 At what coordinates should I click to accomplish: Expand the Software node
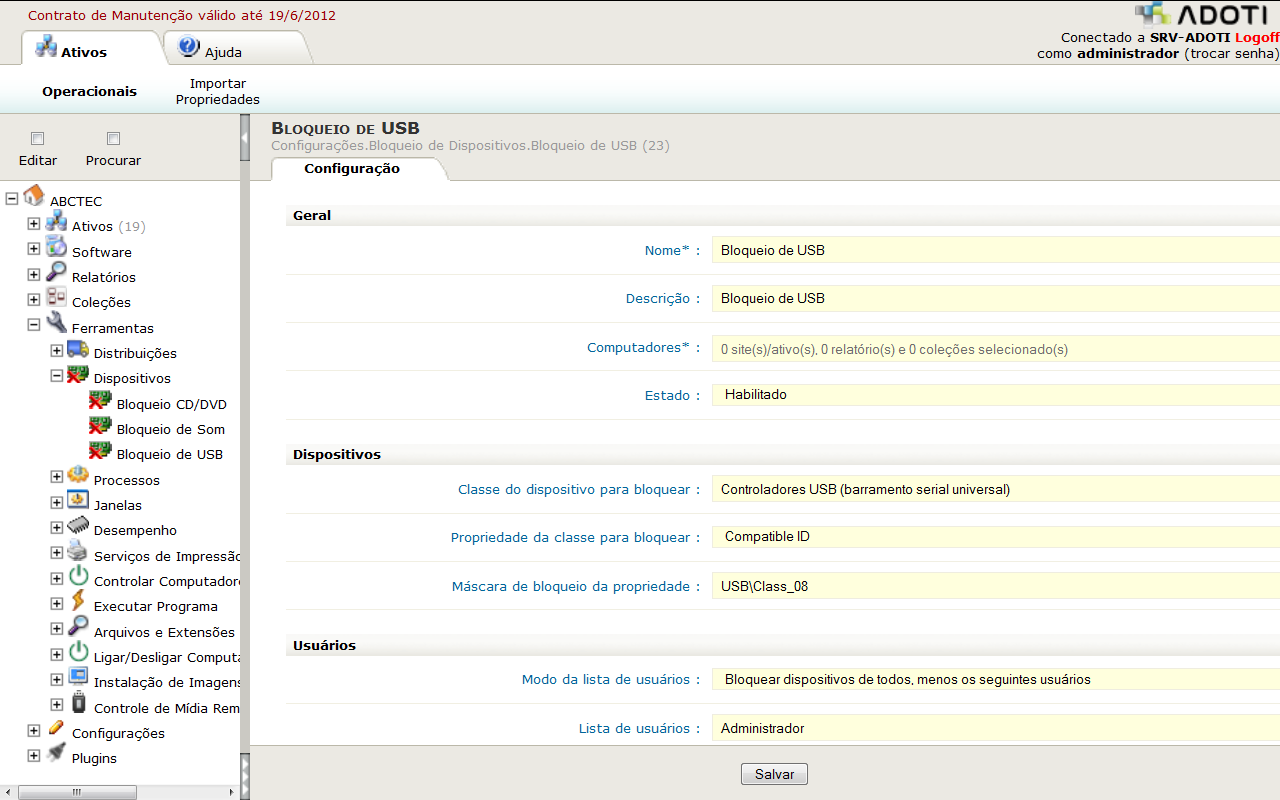[34, 249]
